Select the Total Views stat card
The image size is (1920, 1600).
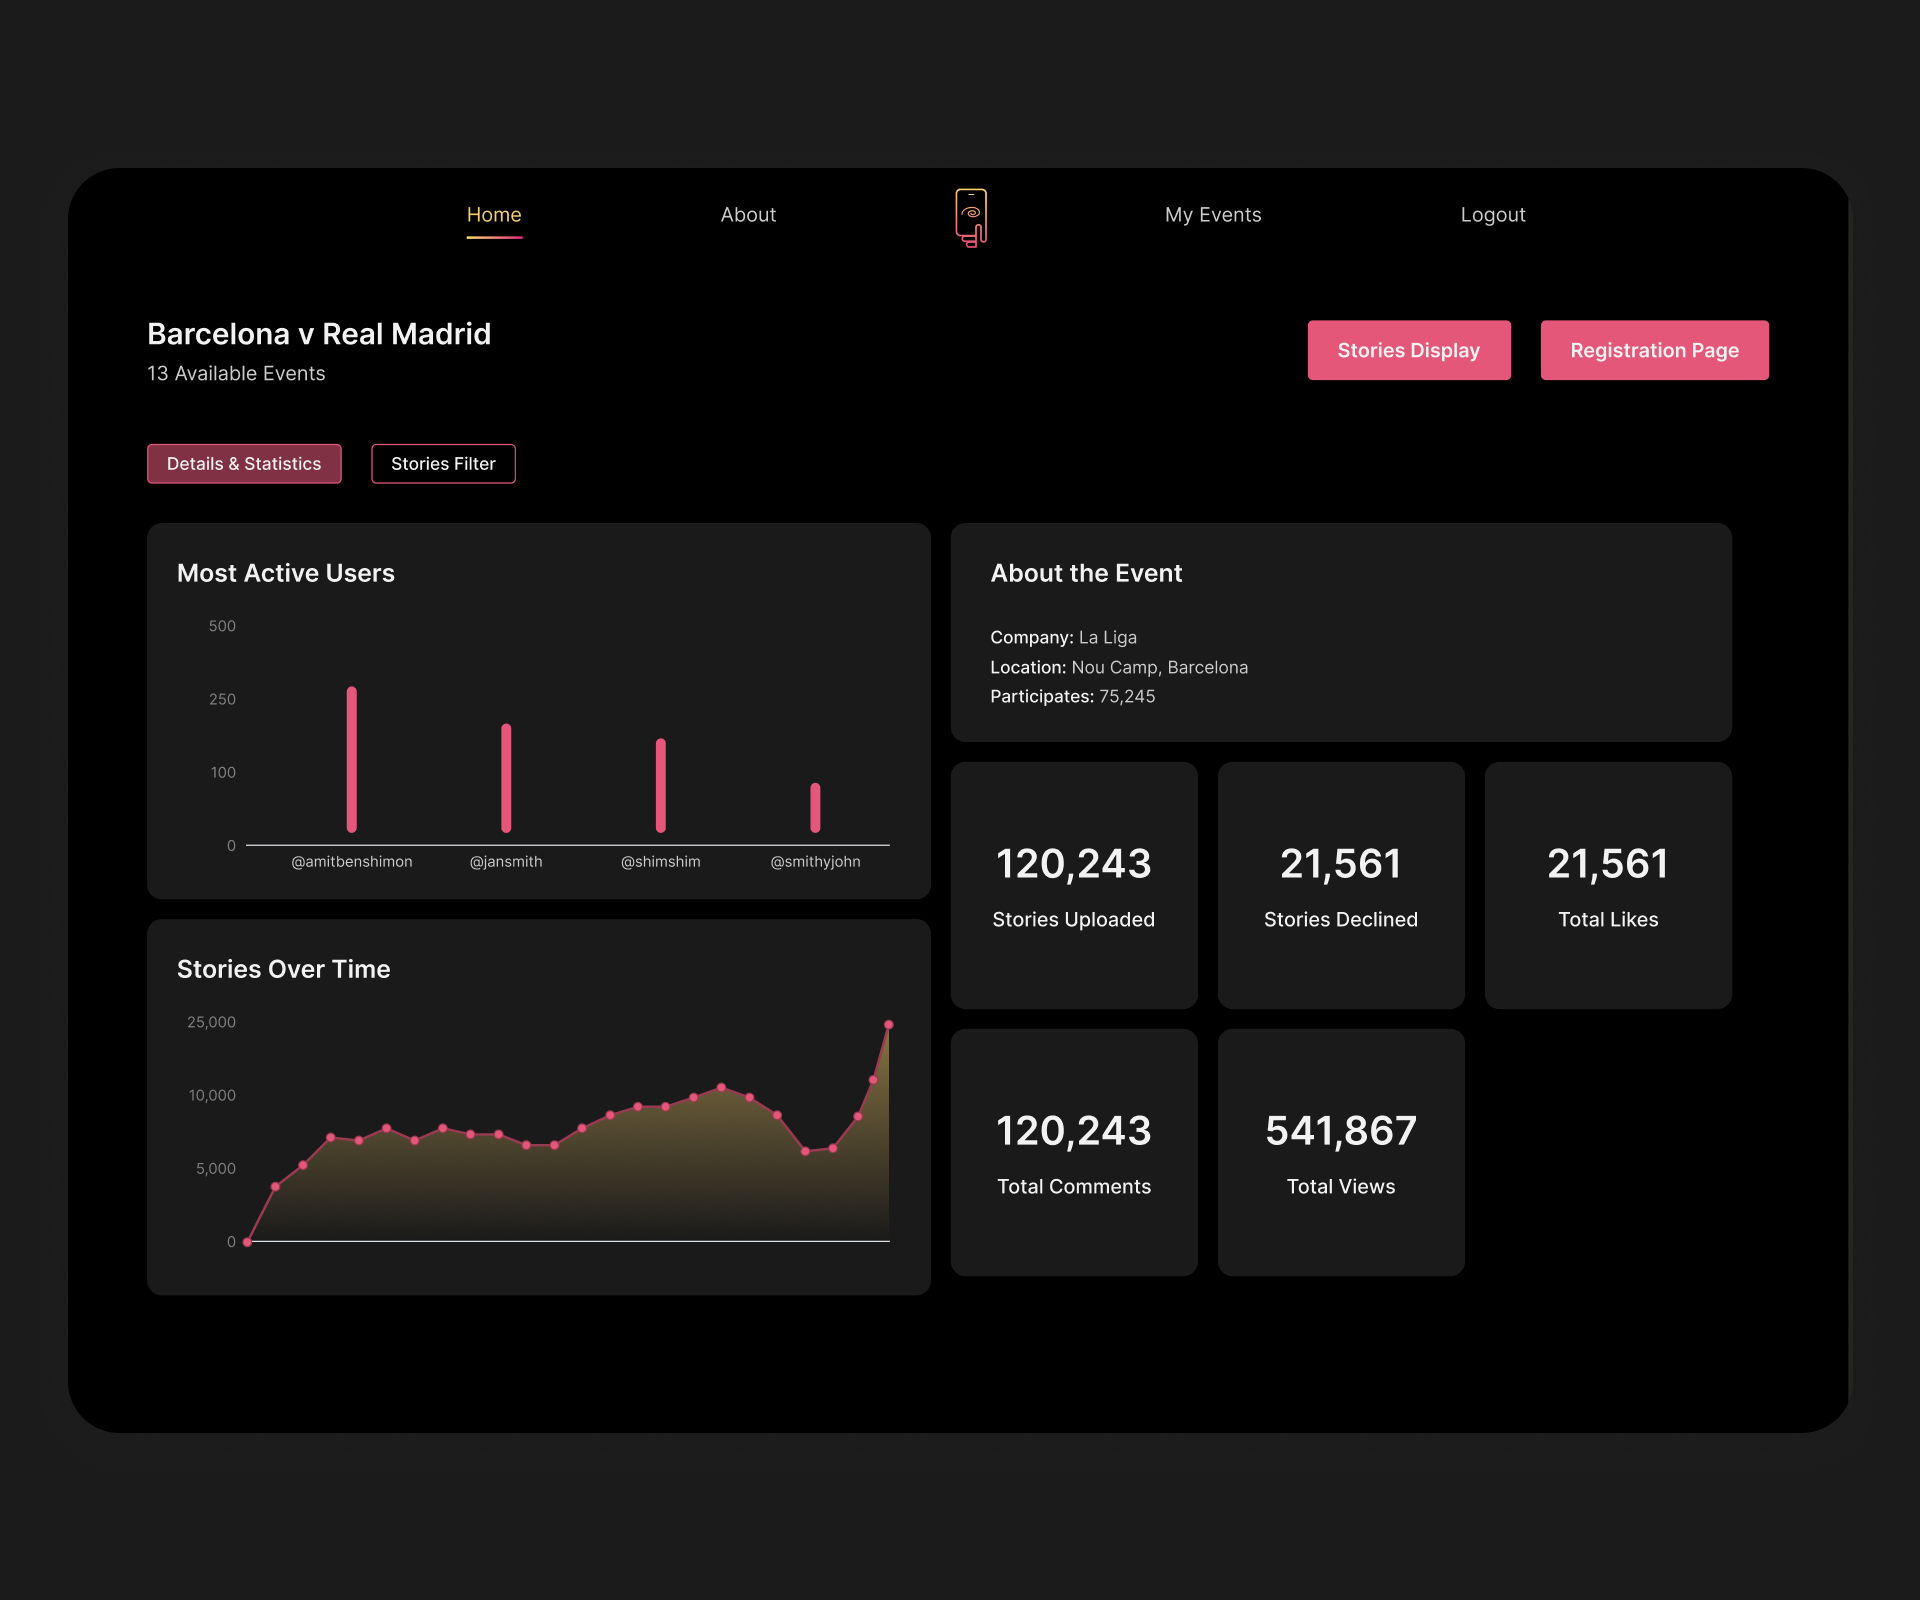point(1341,1152)
